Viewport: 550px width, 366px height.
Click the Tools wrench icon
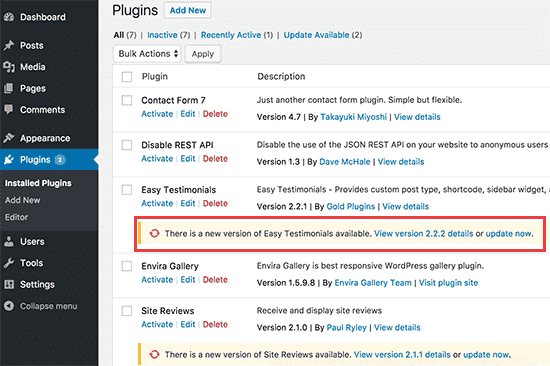[9, 263]
